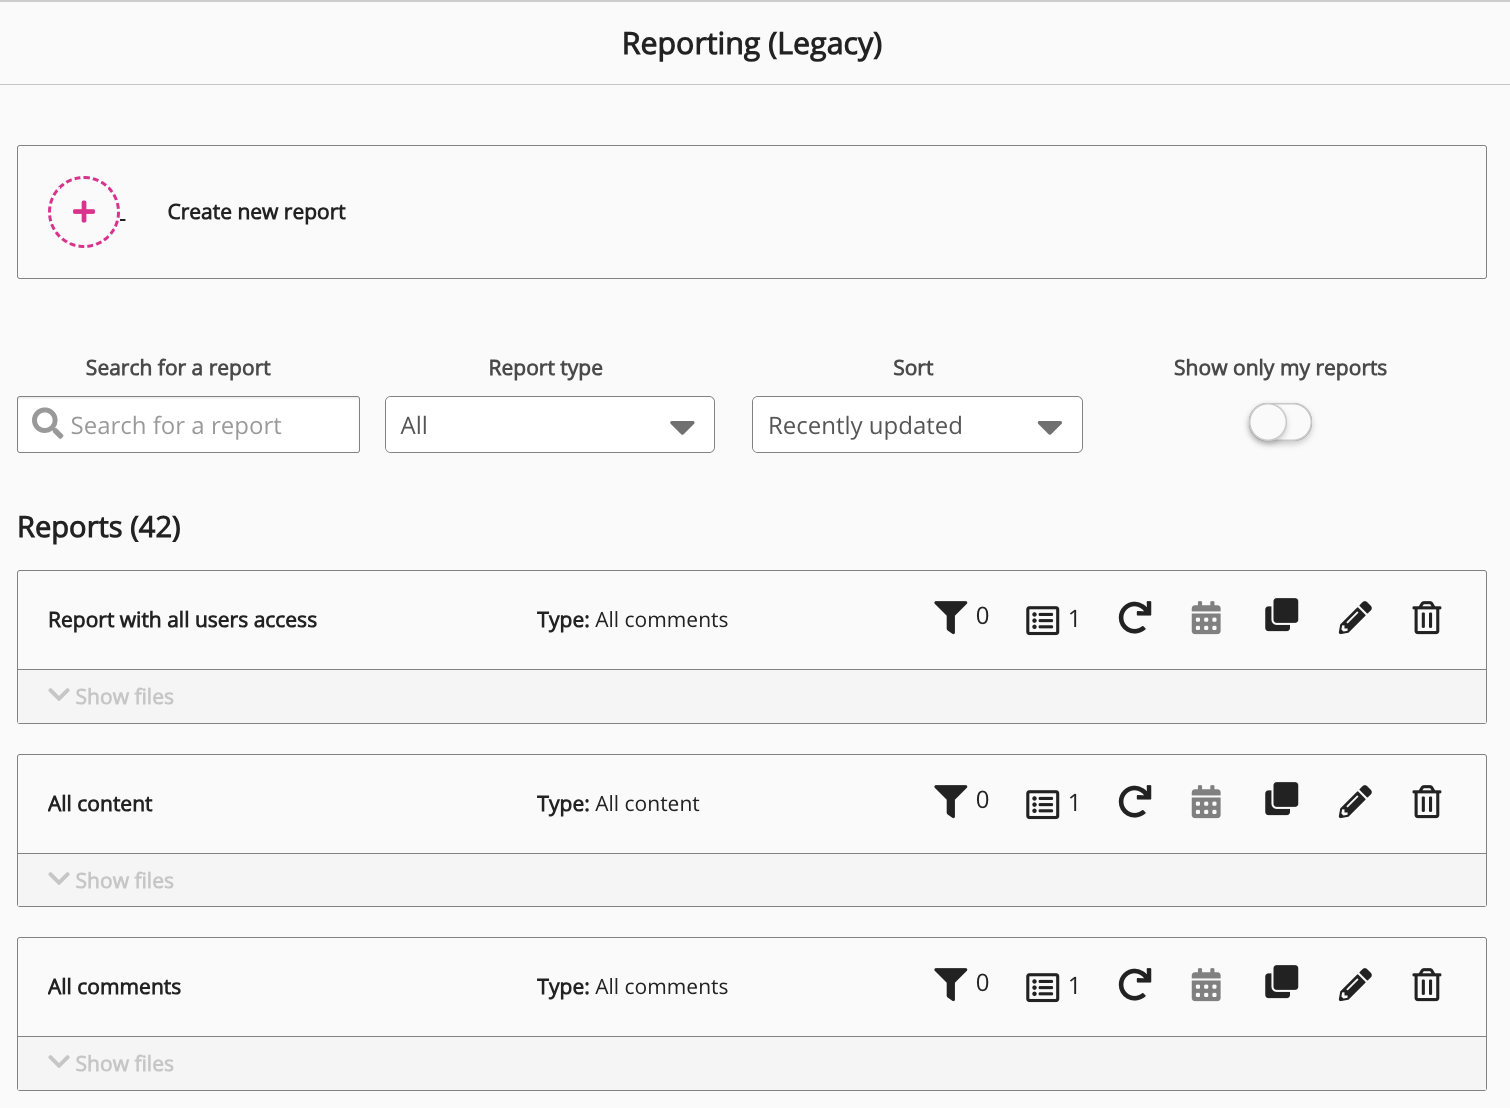
Task: Expand Show files under 'All content'
Action: point(112,881)
